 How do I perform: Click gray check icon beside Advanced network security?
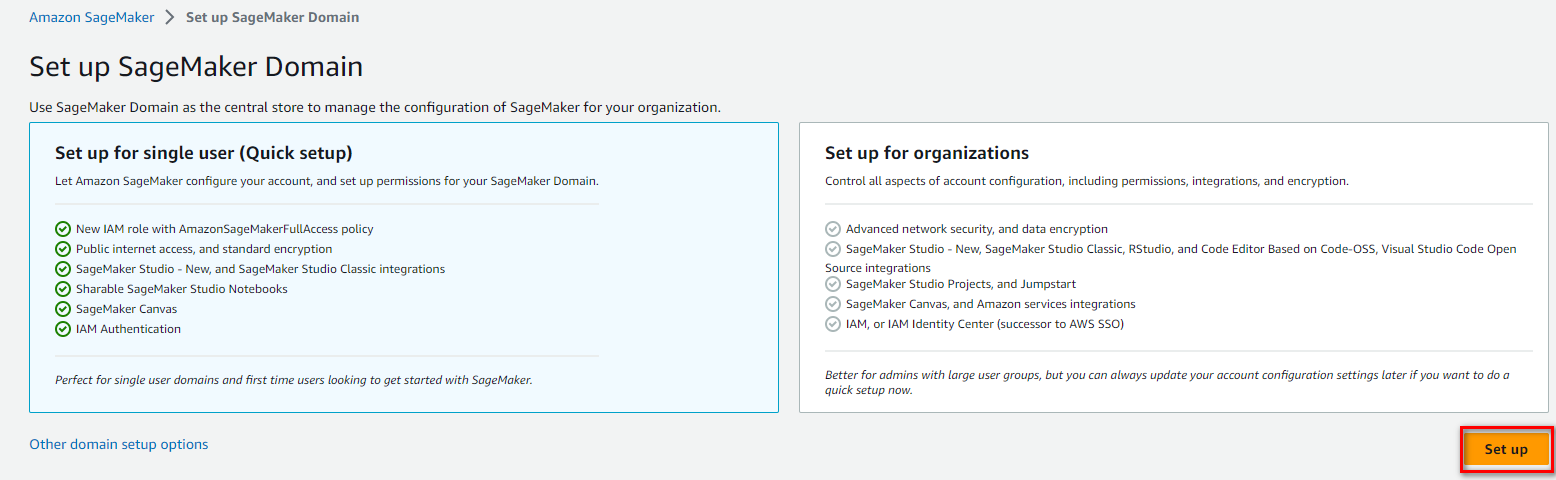click(x=833, y=229)
